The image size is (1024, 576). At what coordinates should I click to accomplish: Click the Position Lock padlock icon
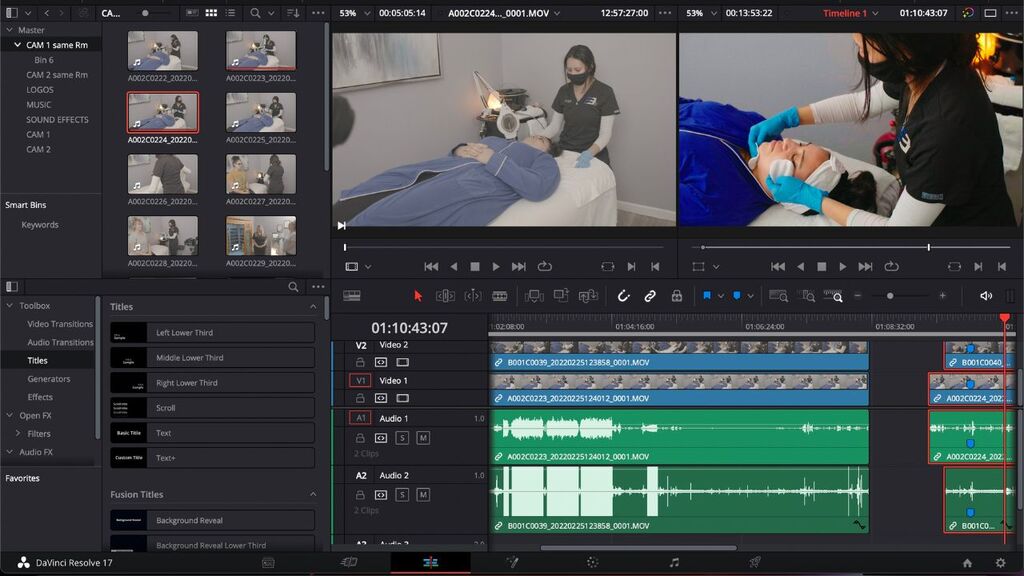pyautogui.click(x=676, y=296)
